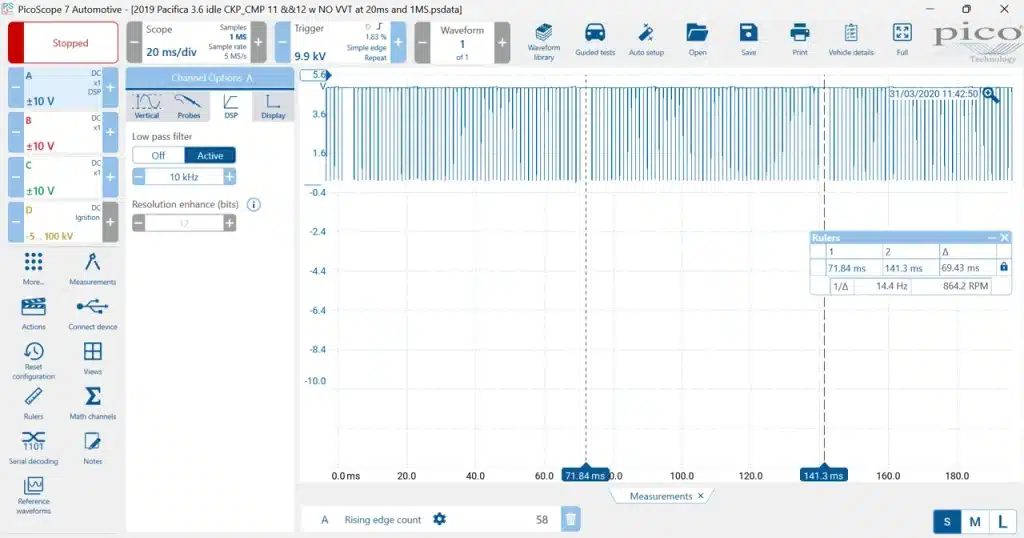Increase low pass filter 10 kHz frequency
The image size is (1024, 538).
(x=230, y=177)
